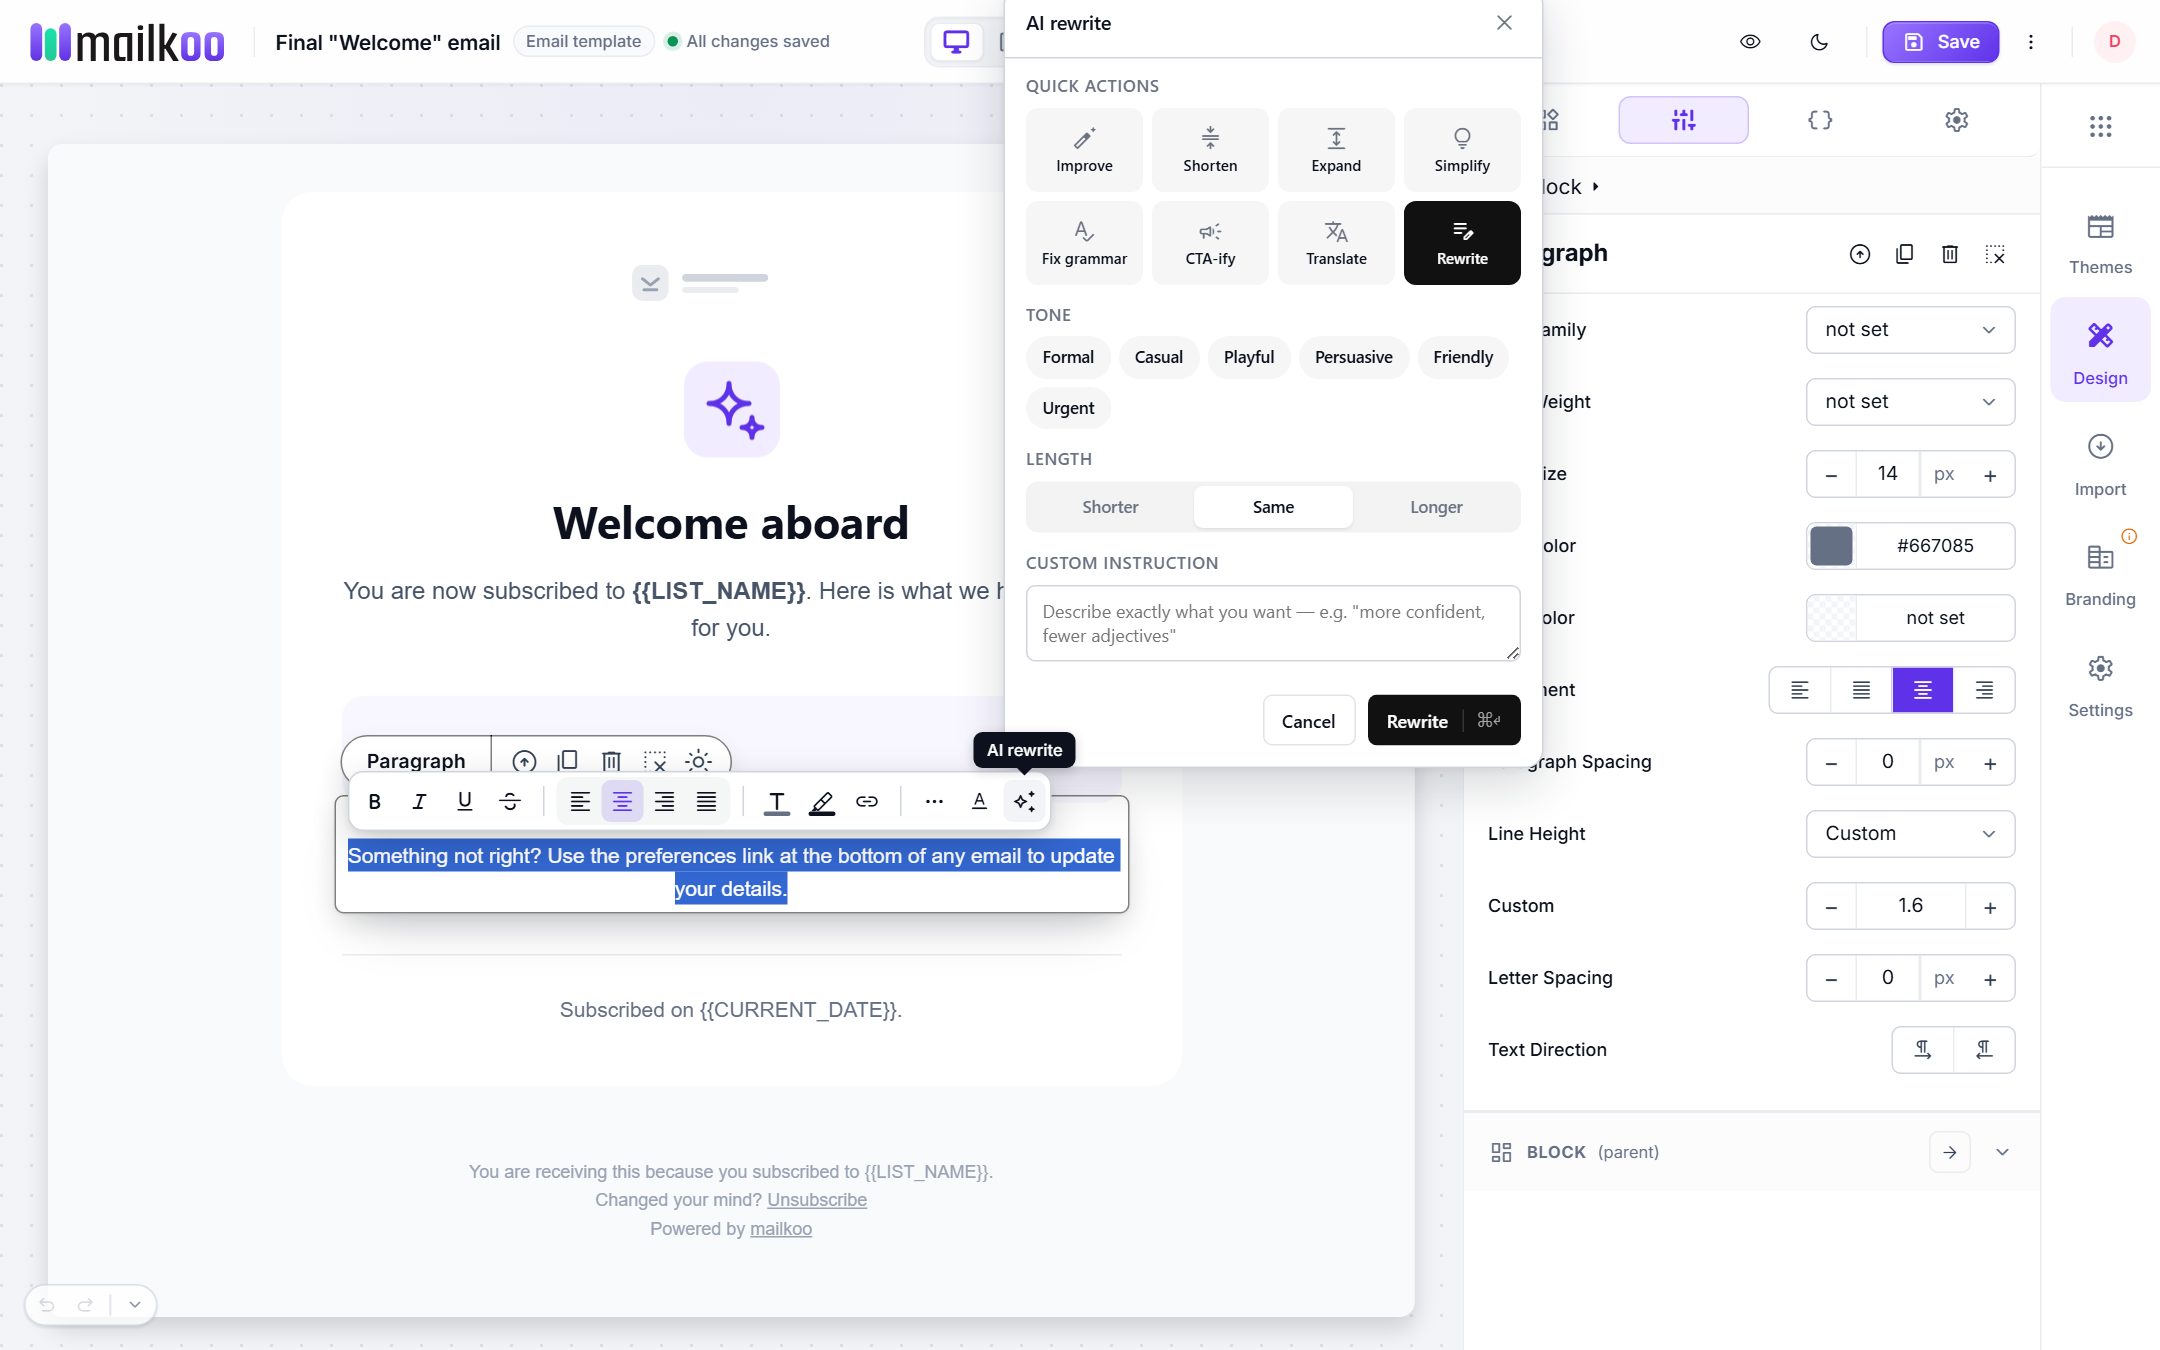Screen dimensions: 2160x1350
Task: Click the custom instruction text field
Action: (1273, 623)
